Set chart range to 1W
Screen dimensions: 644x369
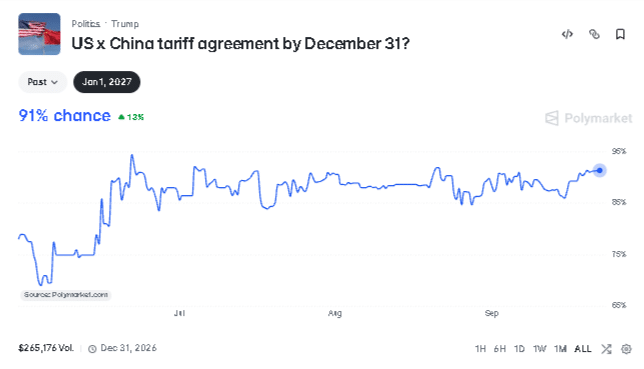539,349
